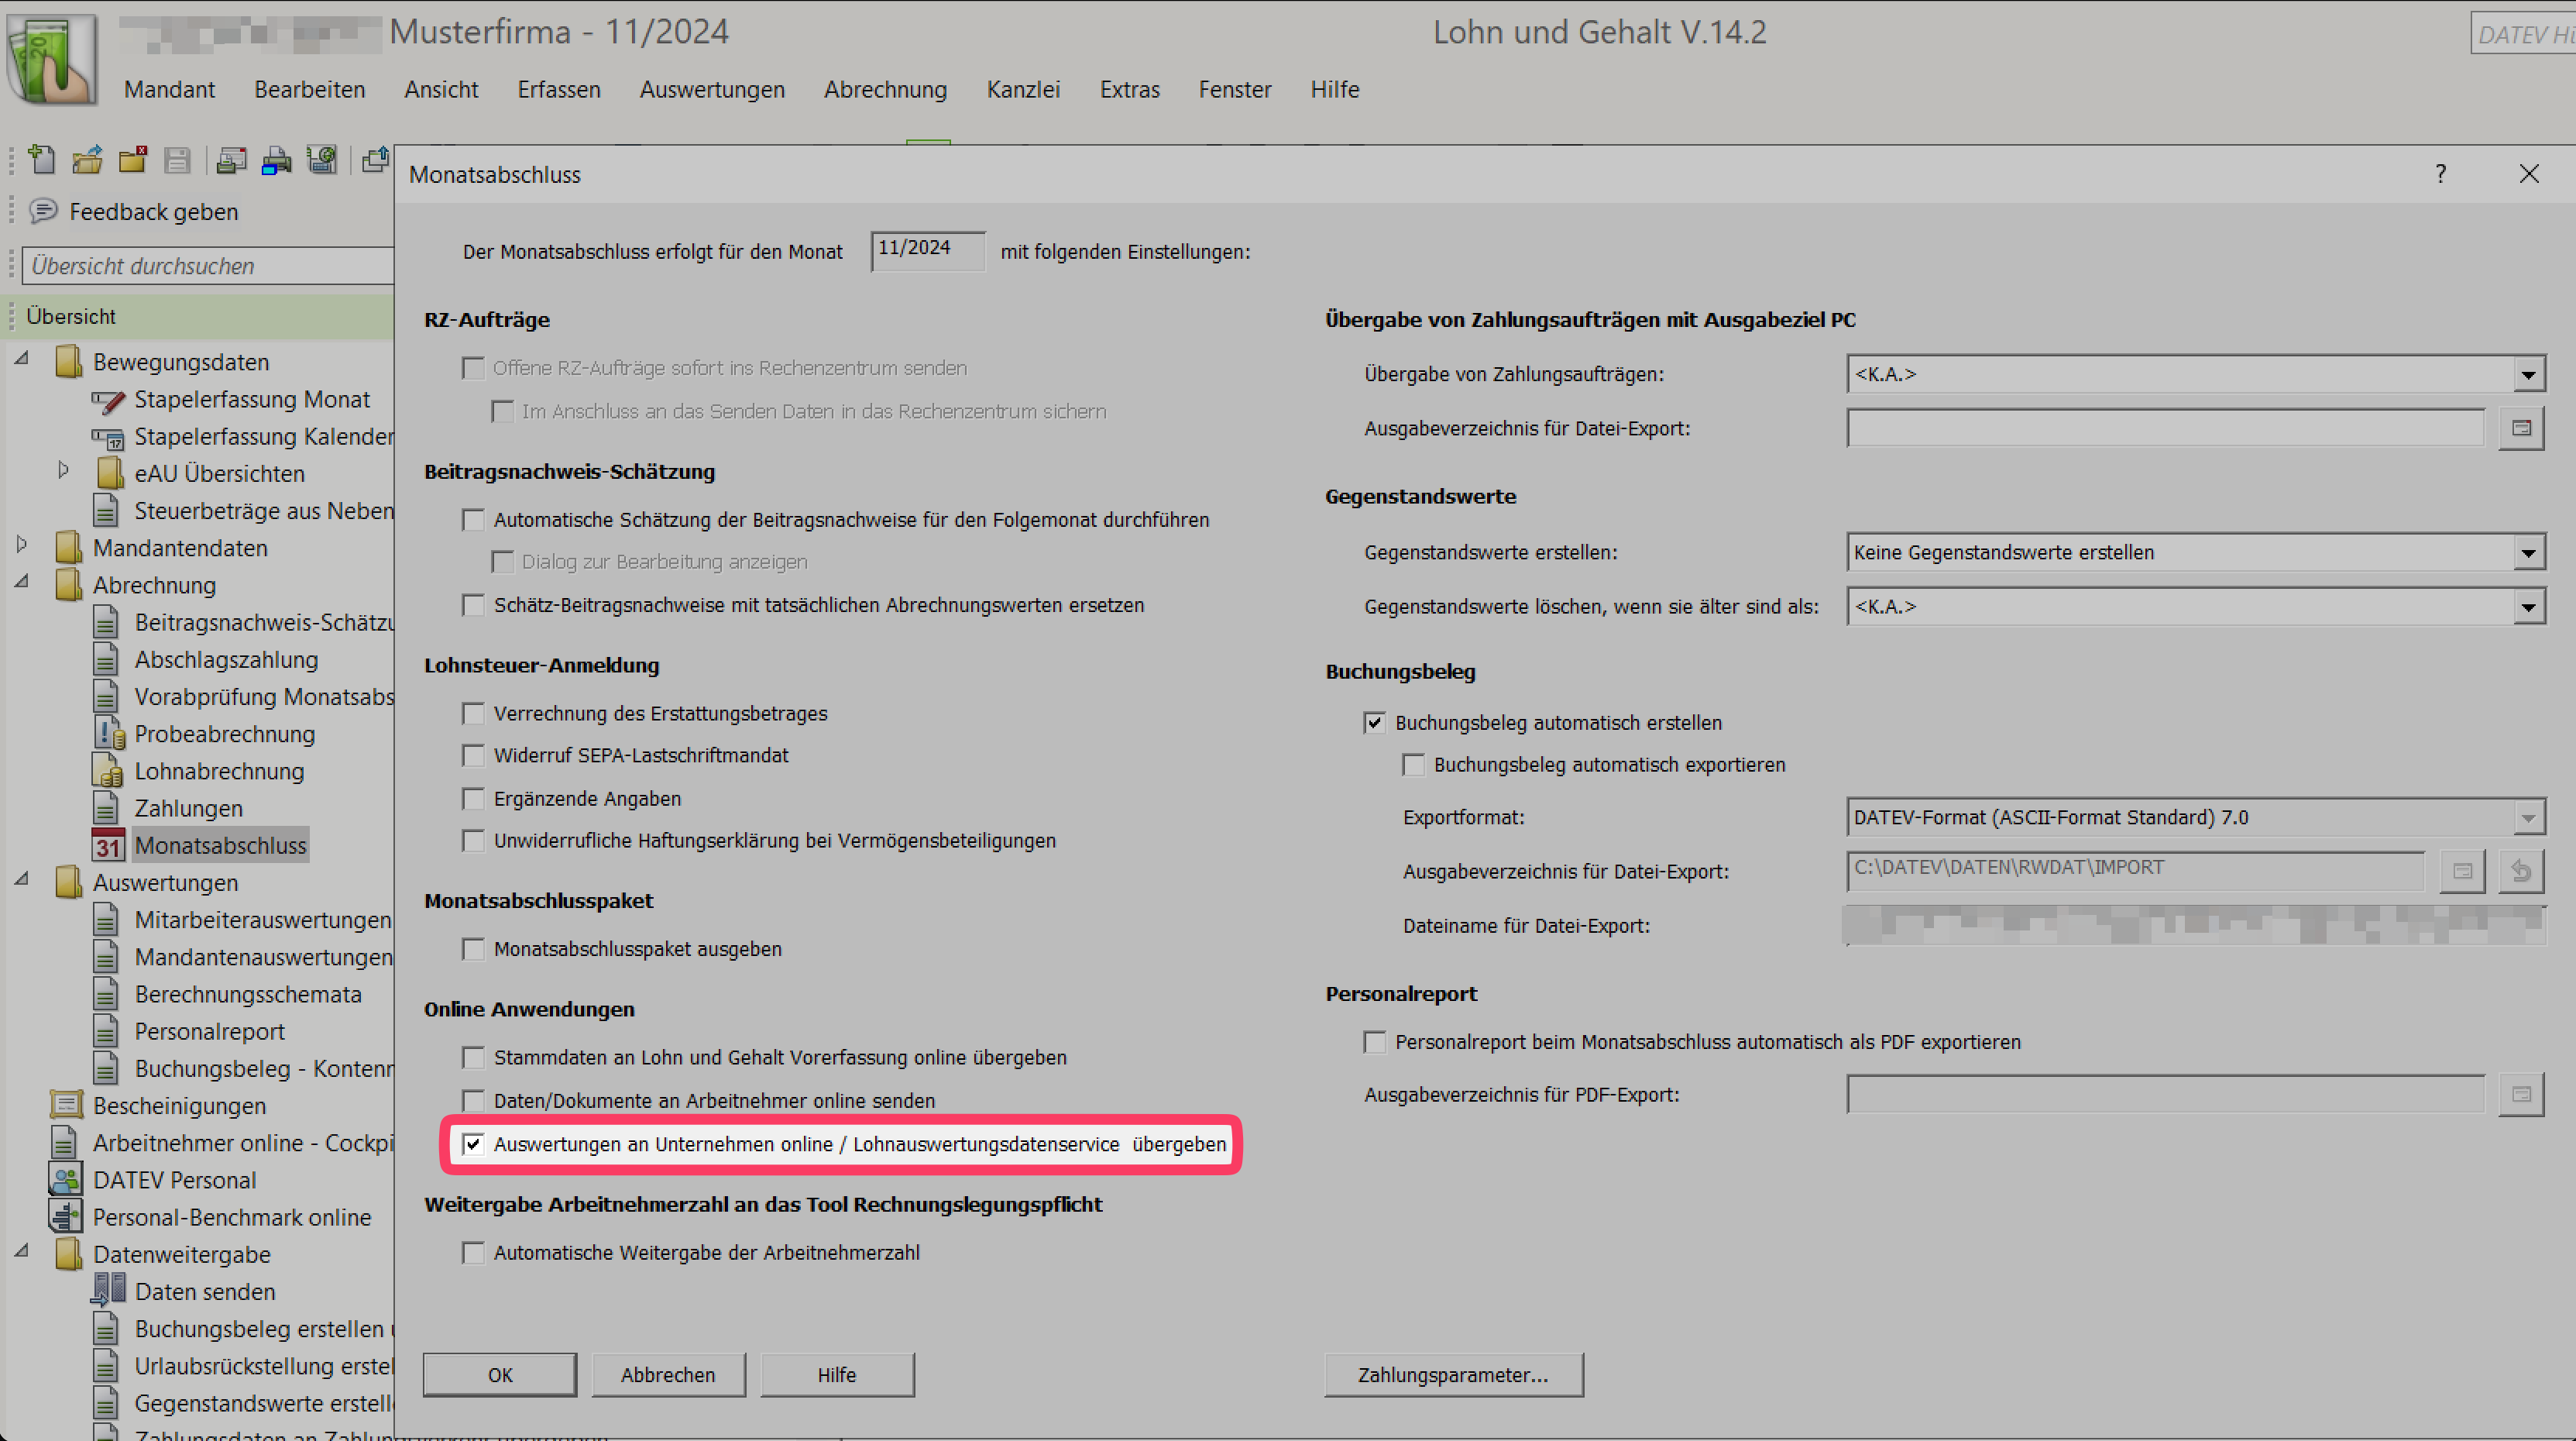Click the Hilfe button in dialog
The height and width of the screenshot is (1441, 2576).
pos(837,1375)
